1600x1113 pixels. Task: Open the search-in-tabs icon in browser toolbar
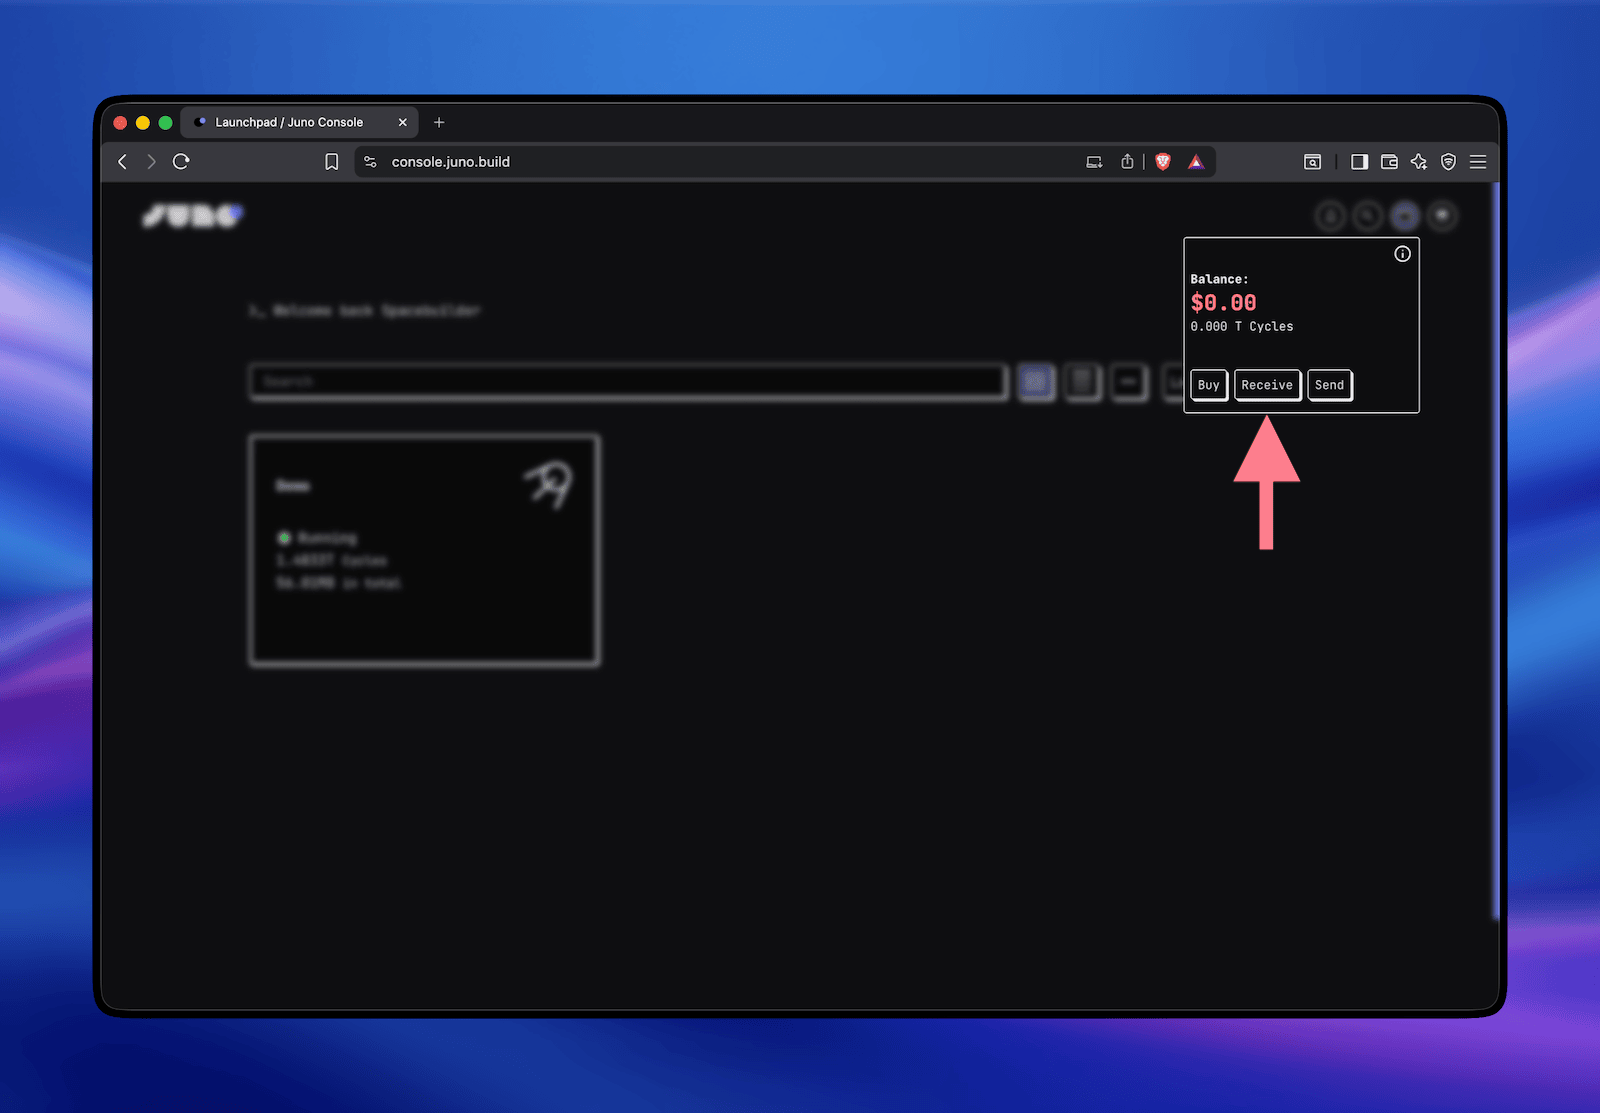tap(1312, 161)
